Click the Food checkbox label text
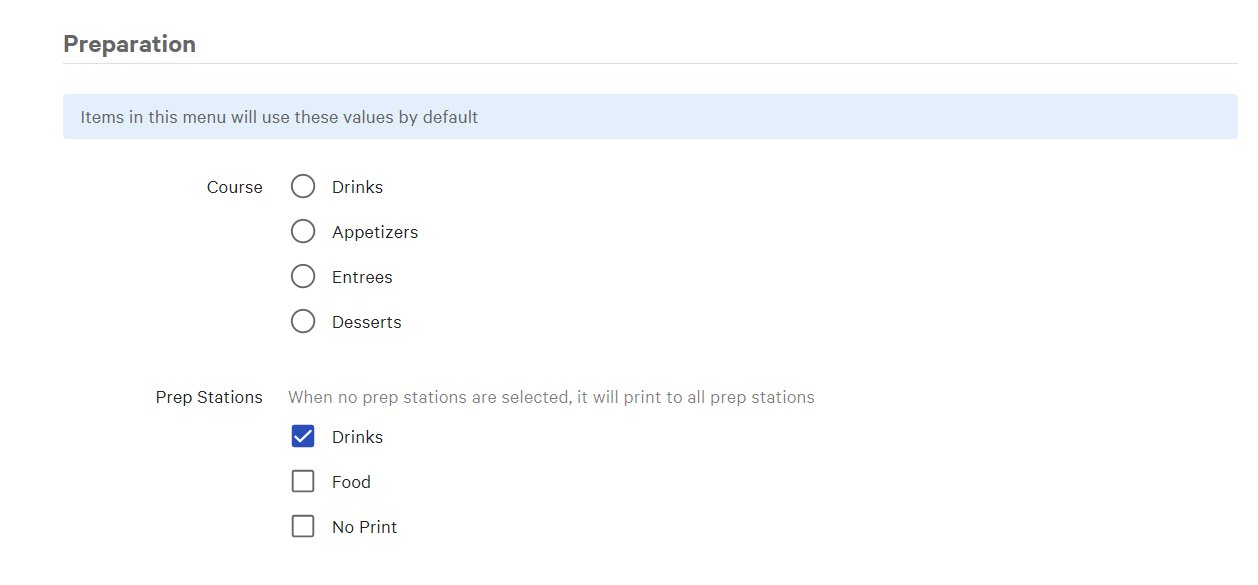Viewport: 1258px width, 585px height. point(351,481)
